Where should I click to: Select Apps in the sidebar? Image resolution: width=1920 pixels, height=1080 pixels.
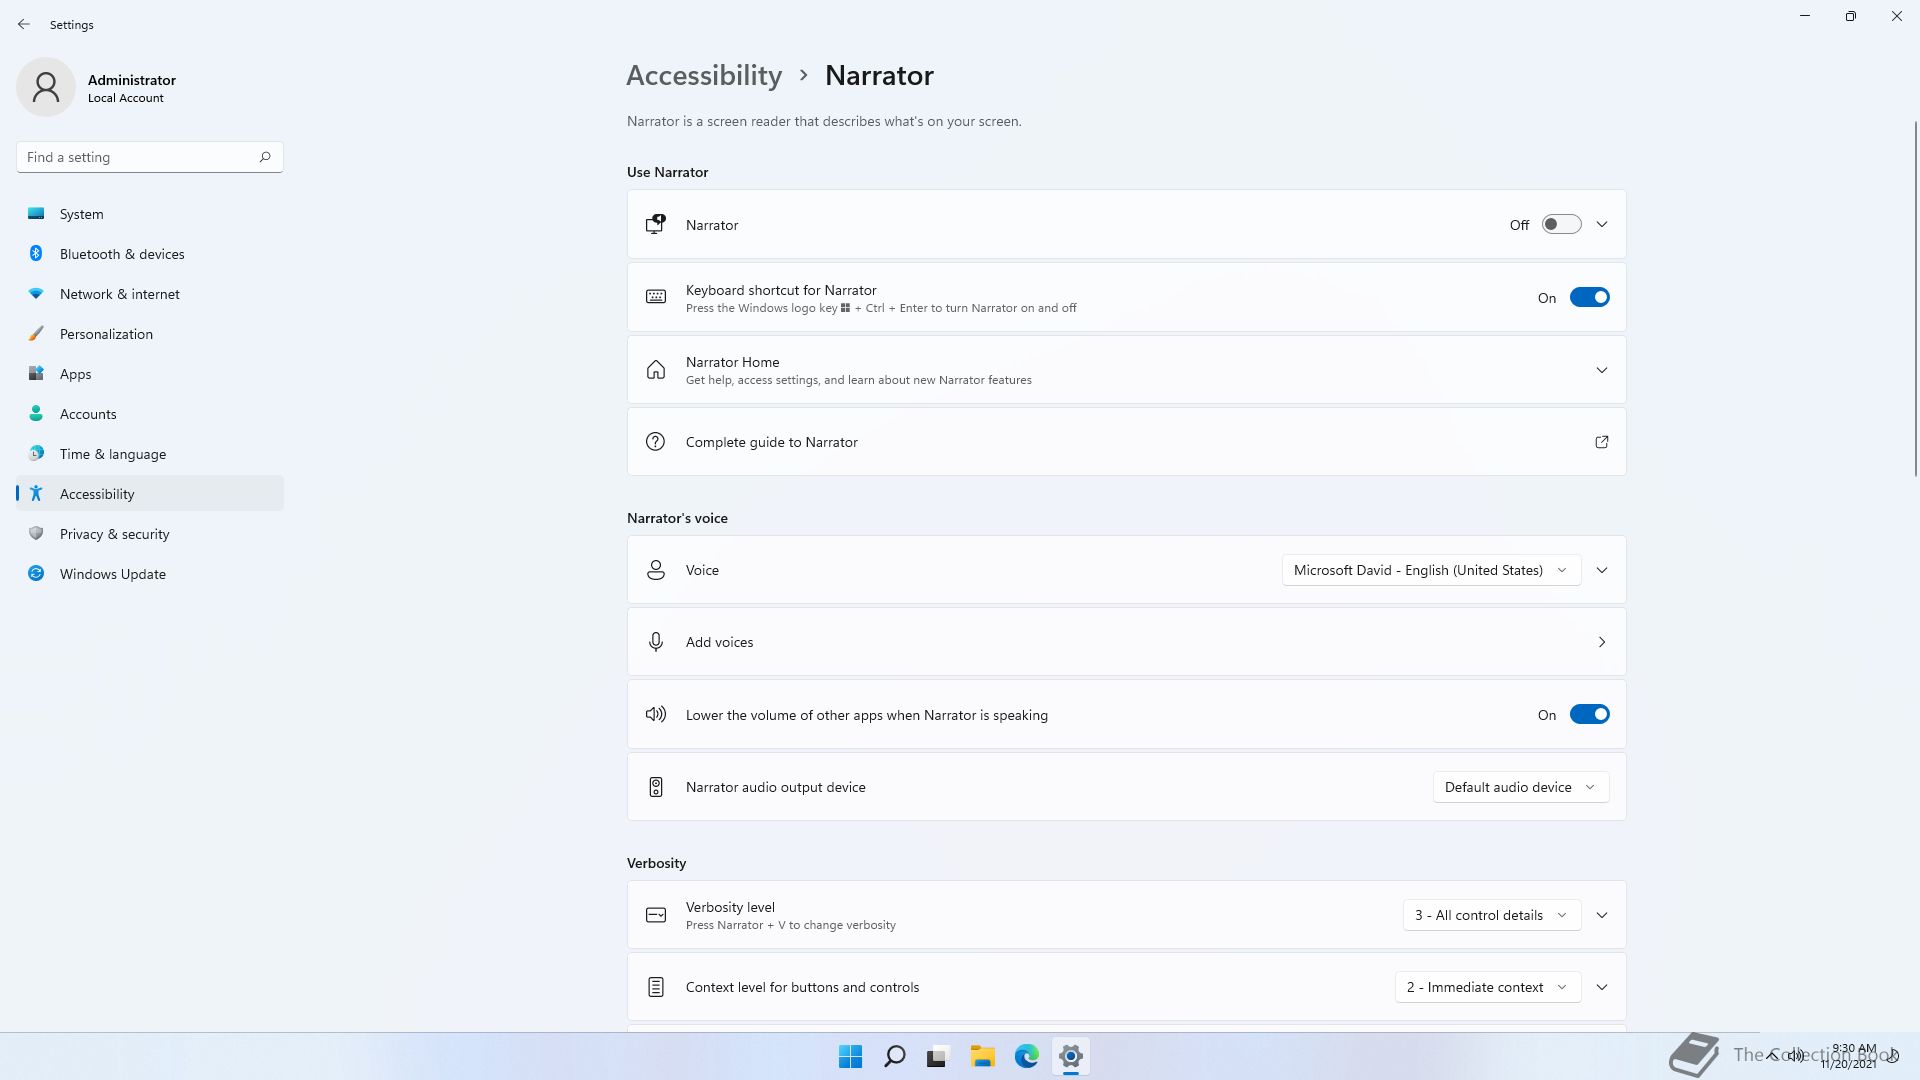tap(150, 374)
